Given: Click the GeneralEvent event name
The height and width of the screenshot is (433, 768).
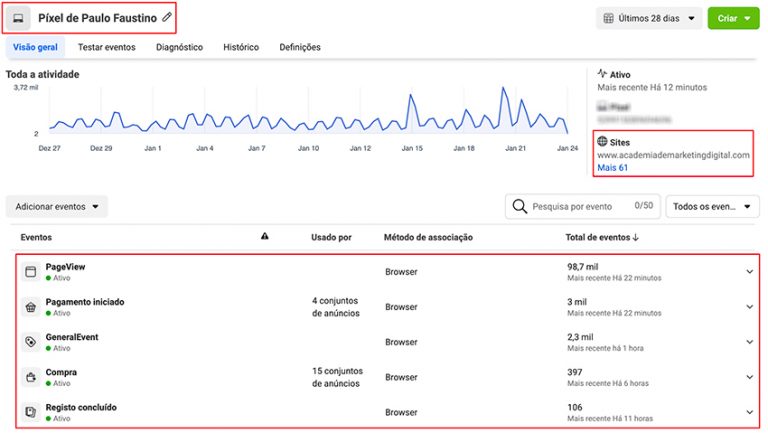Looking at the screenshot, I should 72,337.
